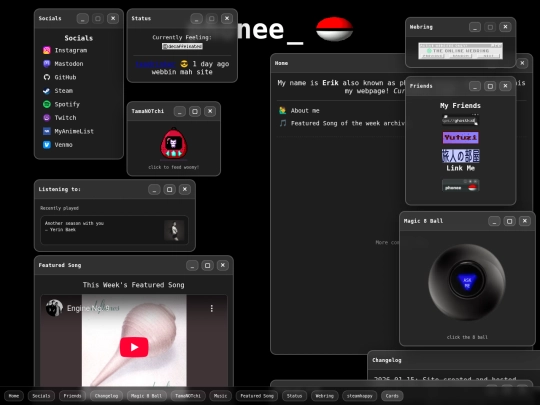Go to previous site in webring banner
Screen dimensions: 540x405
(433, 56)
